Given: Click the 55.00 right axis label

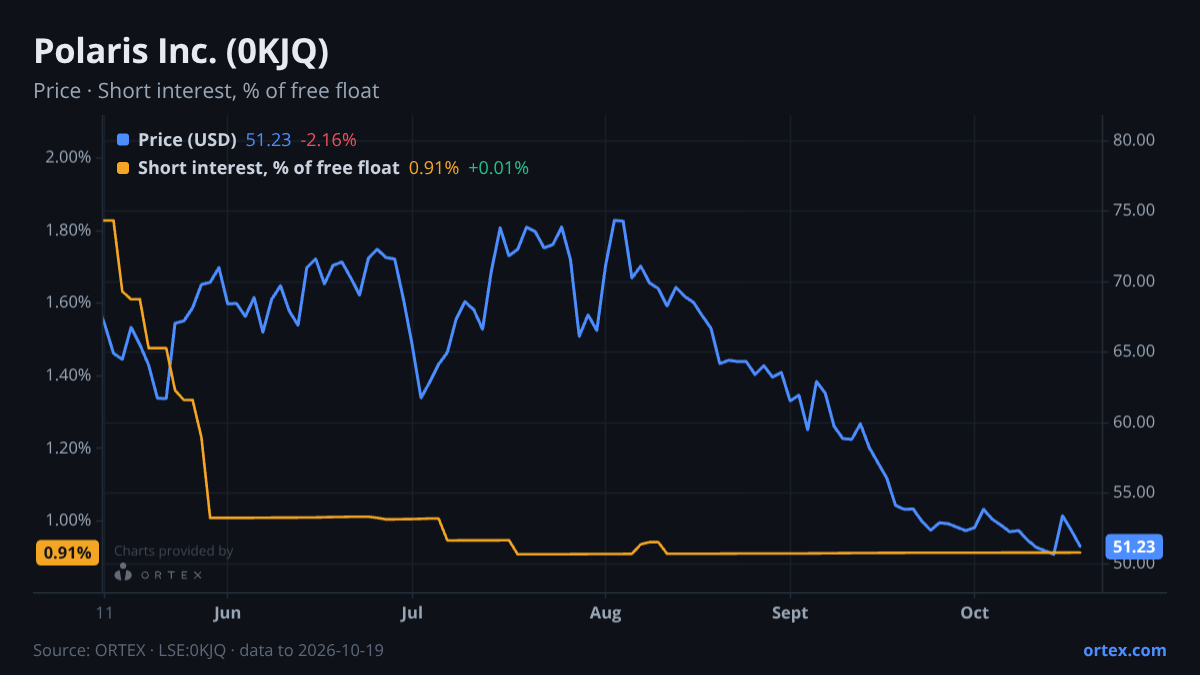Looking at the screenshot, I should 1134,492.
